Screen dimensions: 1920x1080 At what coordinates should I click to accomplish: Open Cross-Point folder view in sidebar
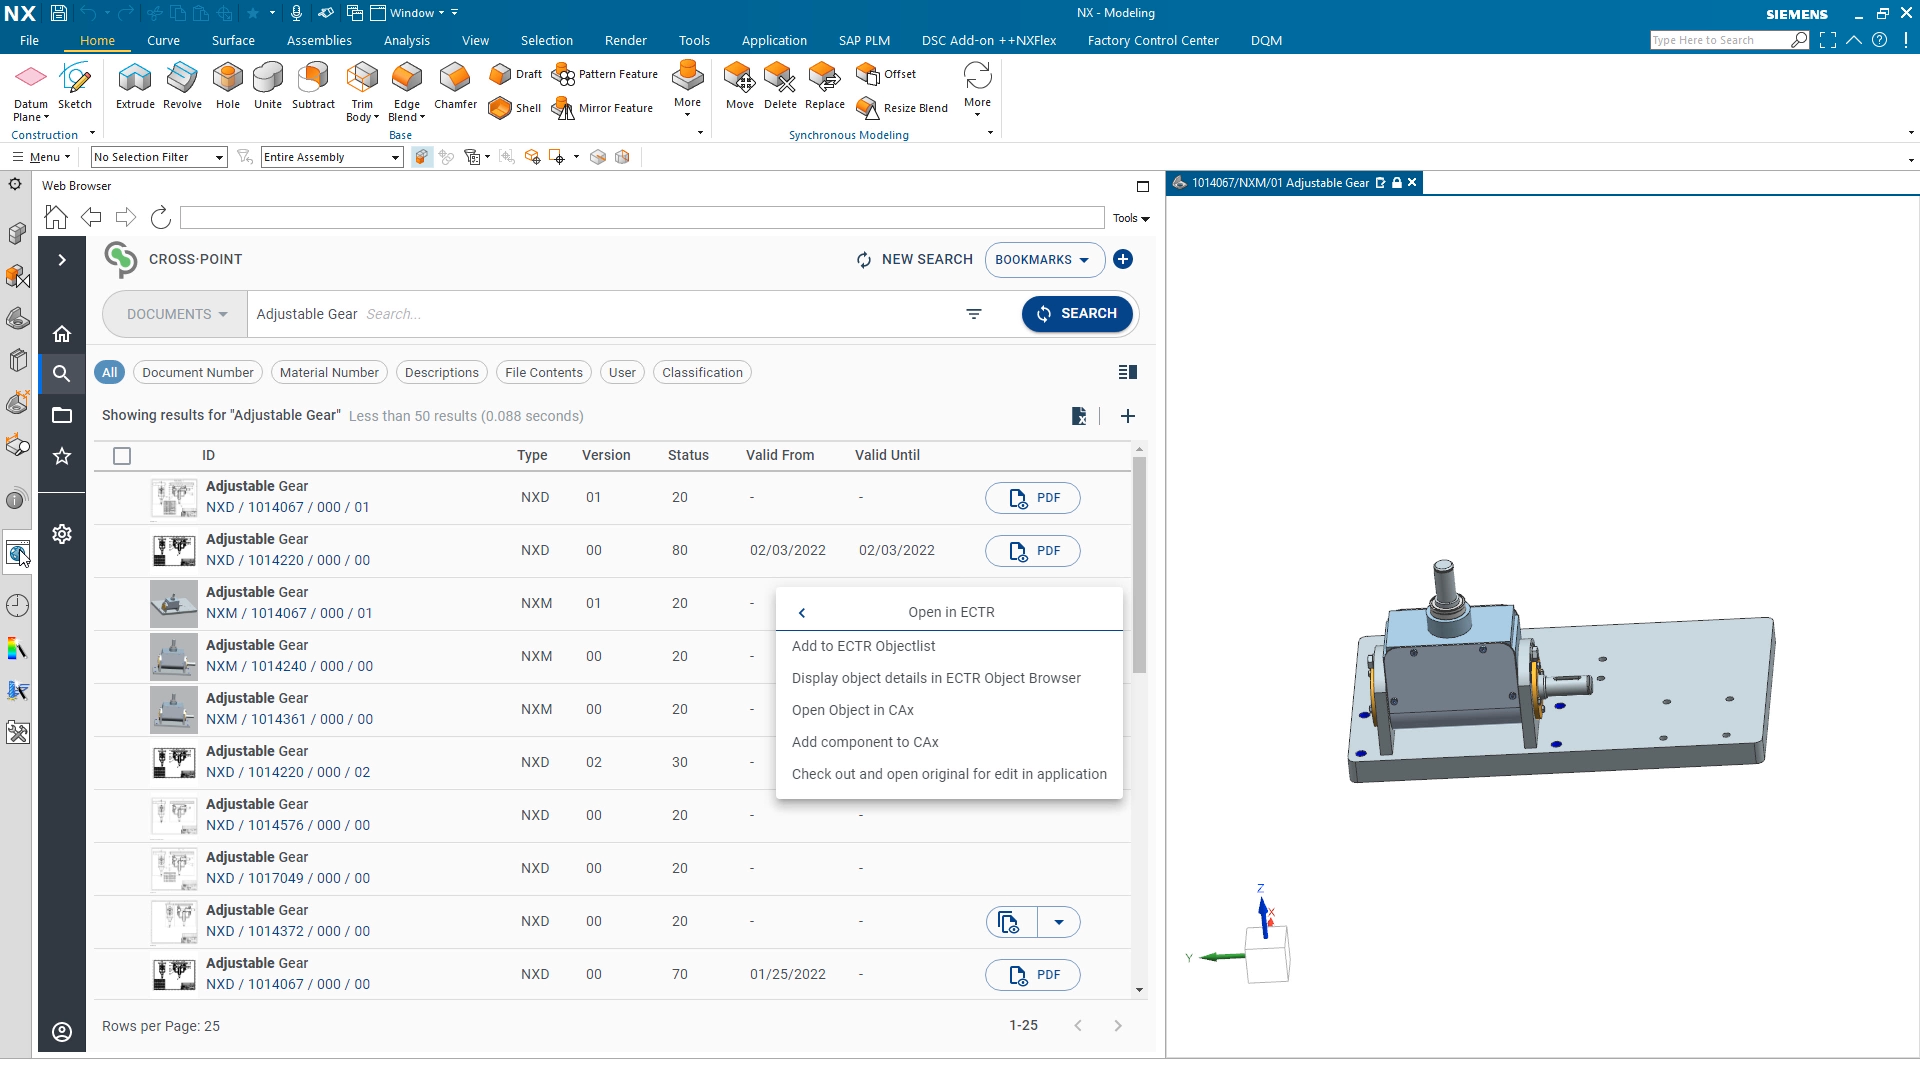[62, 415]
